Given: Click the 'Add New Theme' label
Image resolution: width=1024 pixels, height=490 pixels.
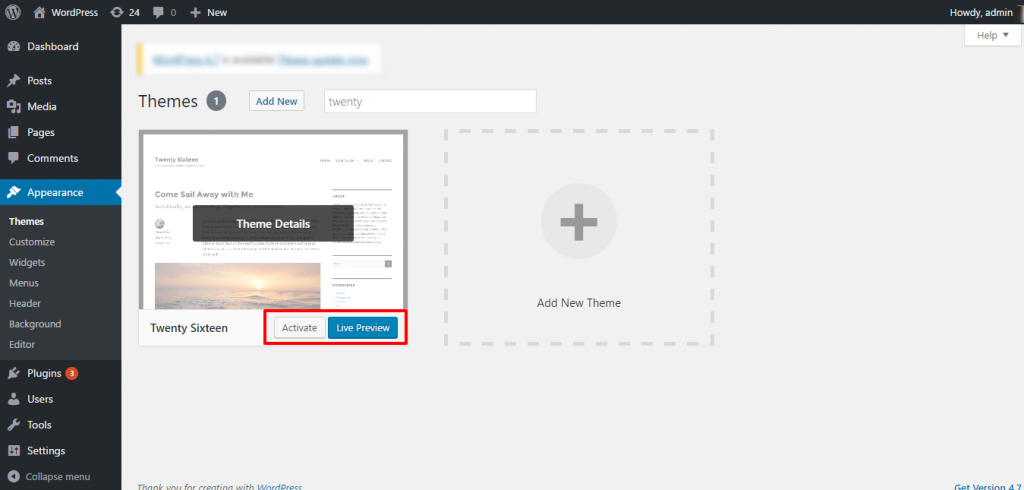Looking at the screenshot, I should (579, 303).
